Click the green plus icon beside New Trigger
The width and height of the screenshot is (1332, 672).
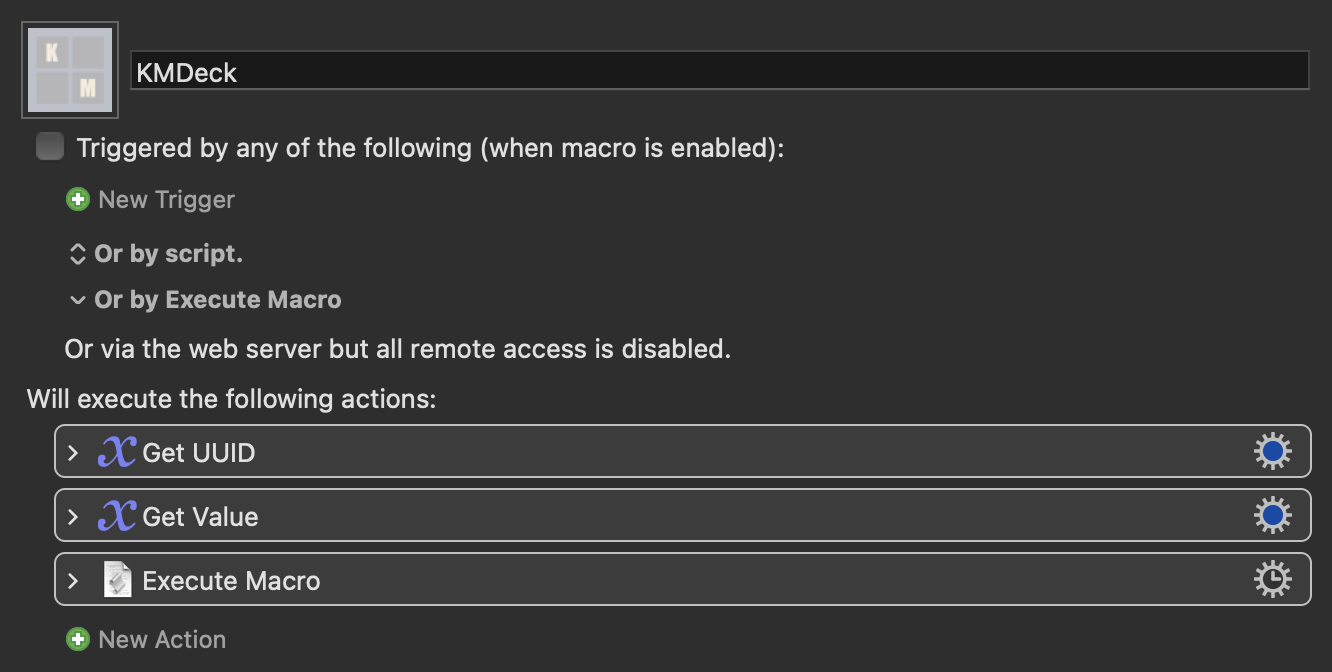pyautogui.click(x=78, y=199)
